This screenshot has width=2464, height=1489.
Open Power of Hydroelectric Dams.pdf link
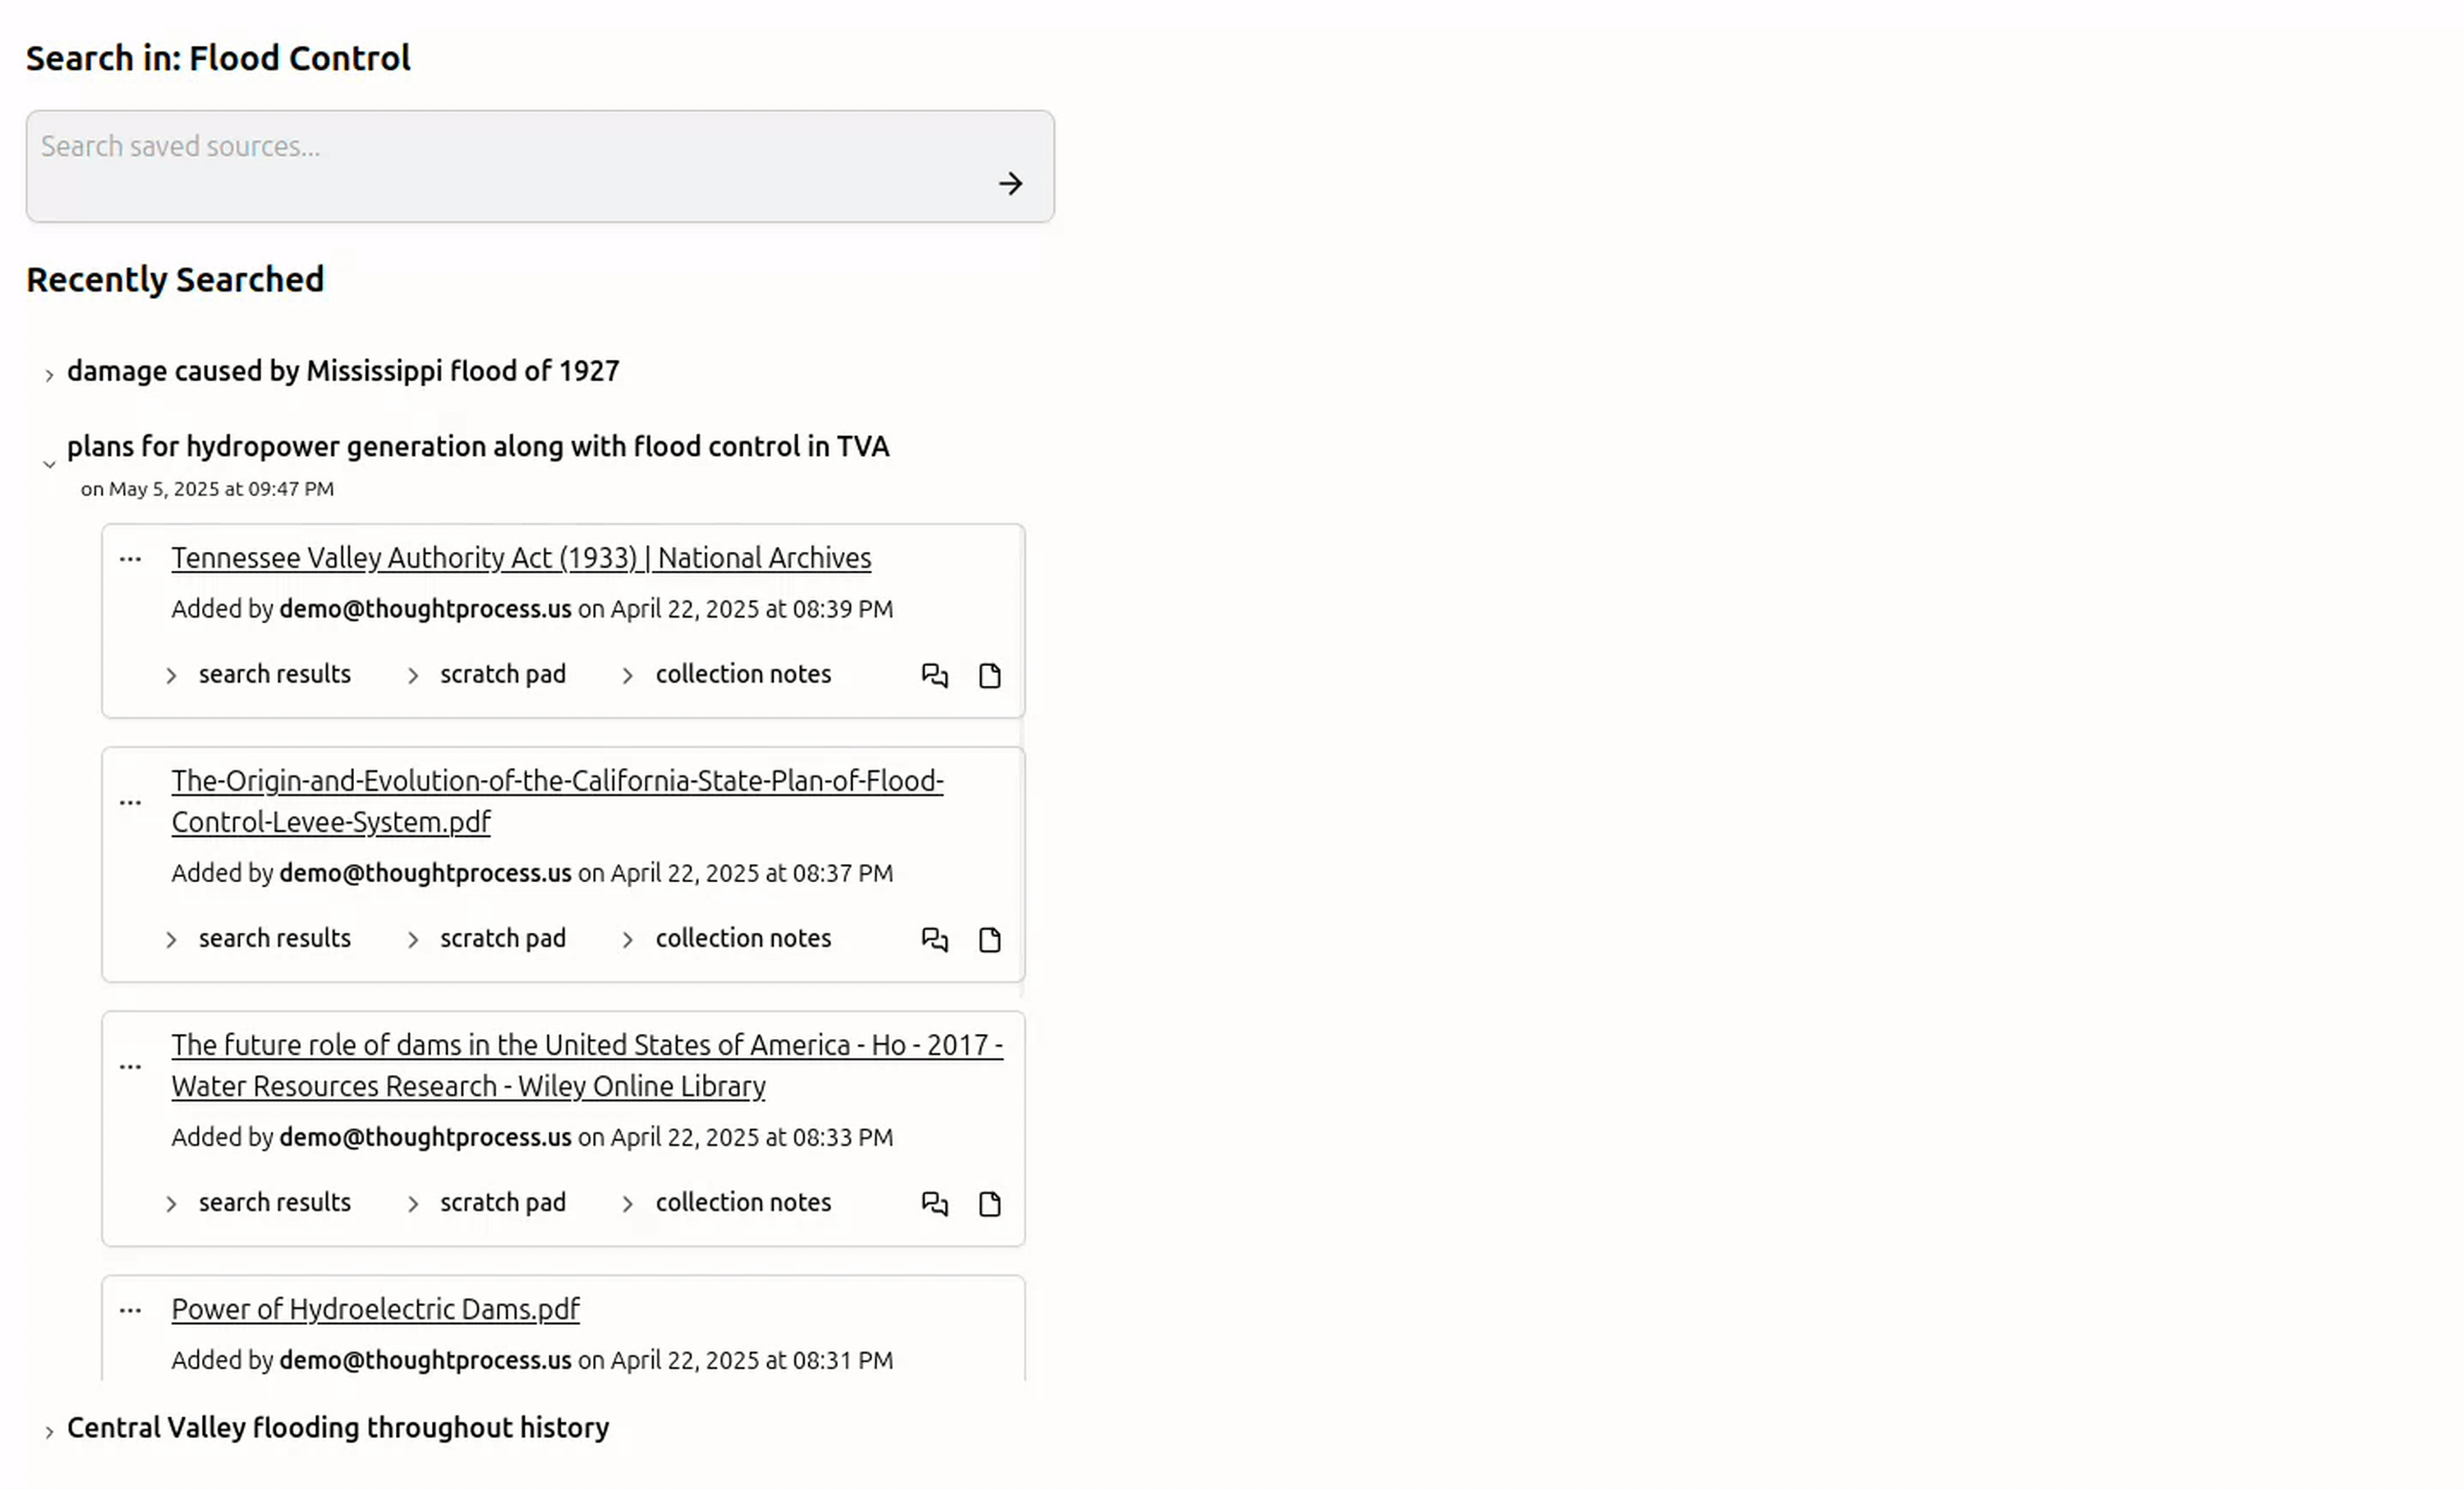tap(375, 1309)
